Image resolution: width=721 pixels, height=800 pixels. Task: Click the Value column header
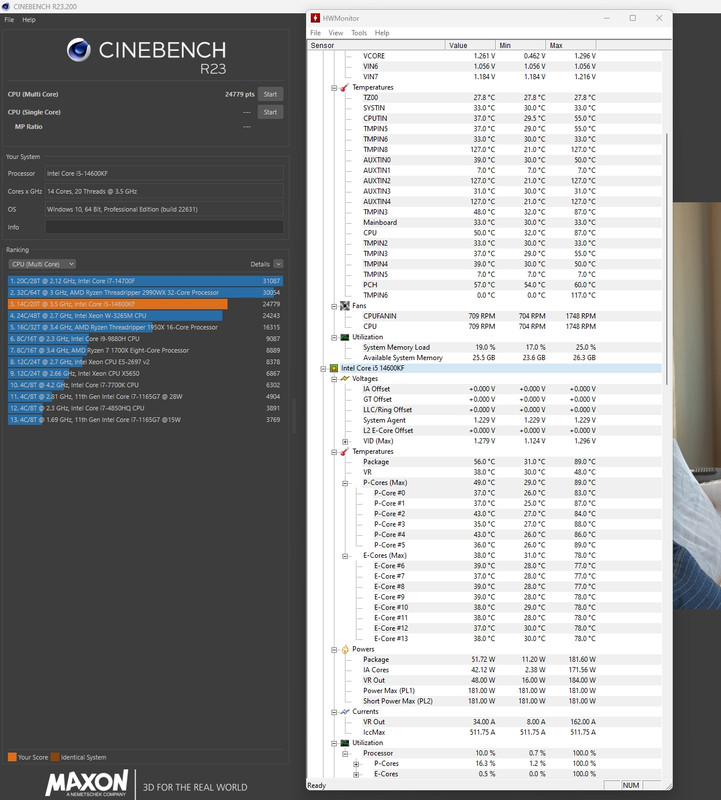pos(470,45)
